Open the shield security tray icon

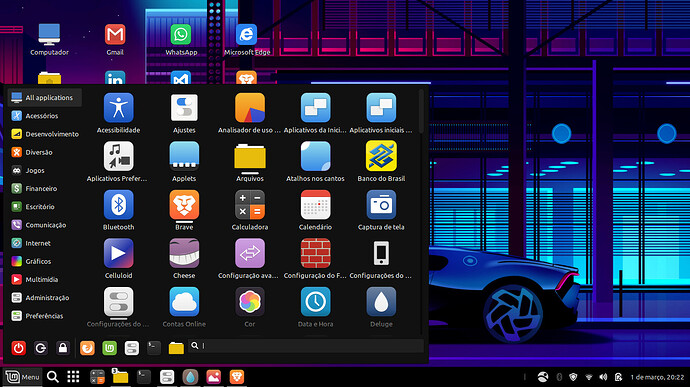[x=573, y=377]
